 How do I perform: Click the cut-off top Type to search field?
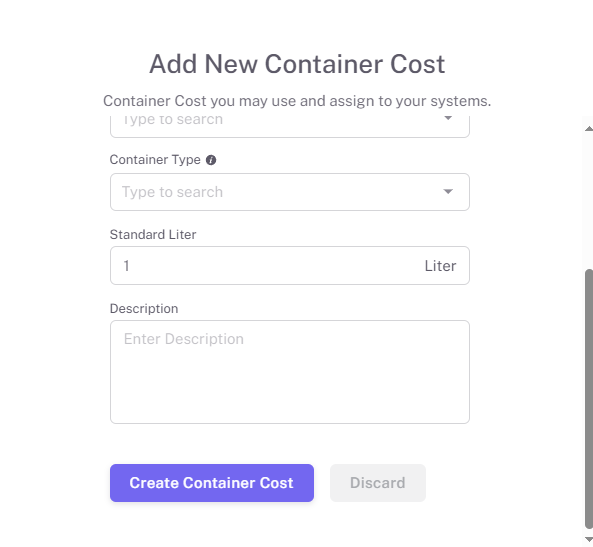[290, 126]
